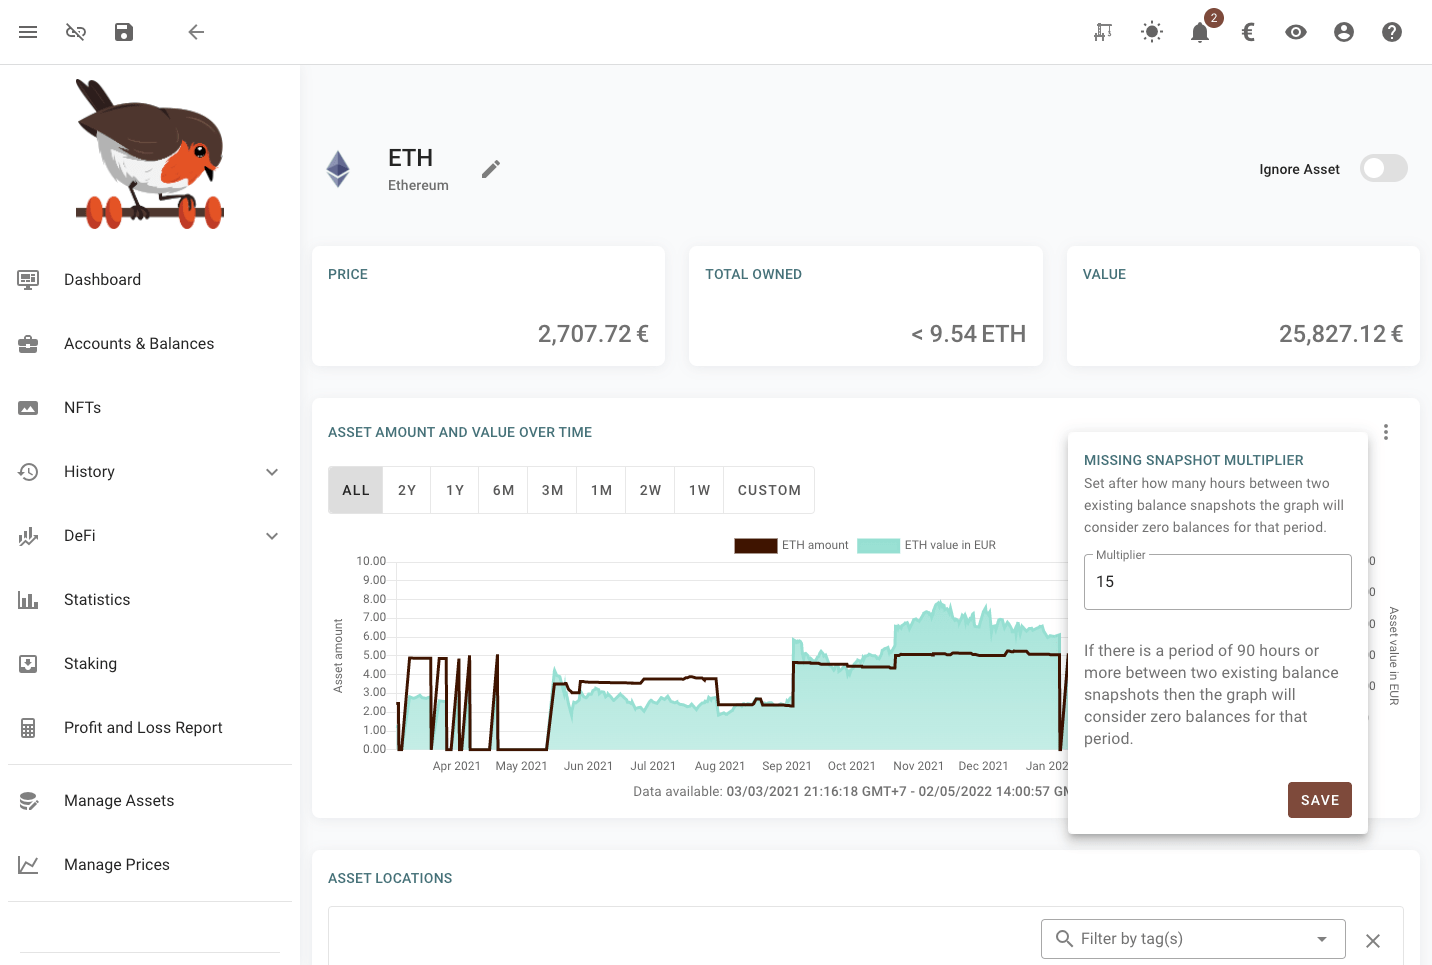The height and width of the screenshot is (965, 1432).
Task: Click the ASSET LOCATIONS heading
Action: pos(390,878)
